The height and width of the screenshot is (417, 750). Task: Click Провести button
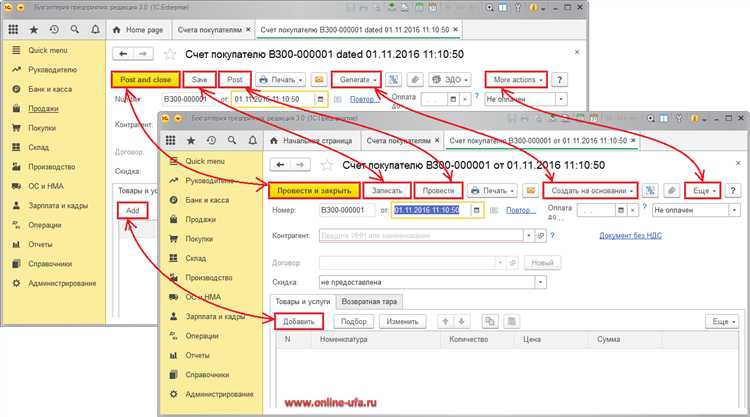click(438, 190)
